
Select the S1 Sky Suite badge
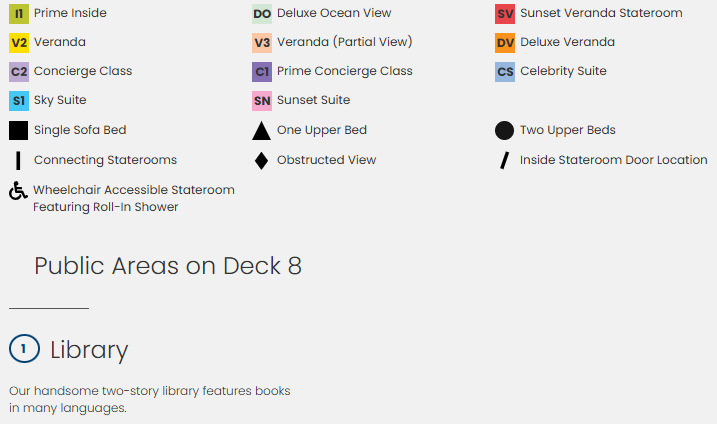[19, 101]
